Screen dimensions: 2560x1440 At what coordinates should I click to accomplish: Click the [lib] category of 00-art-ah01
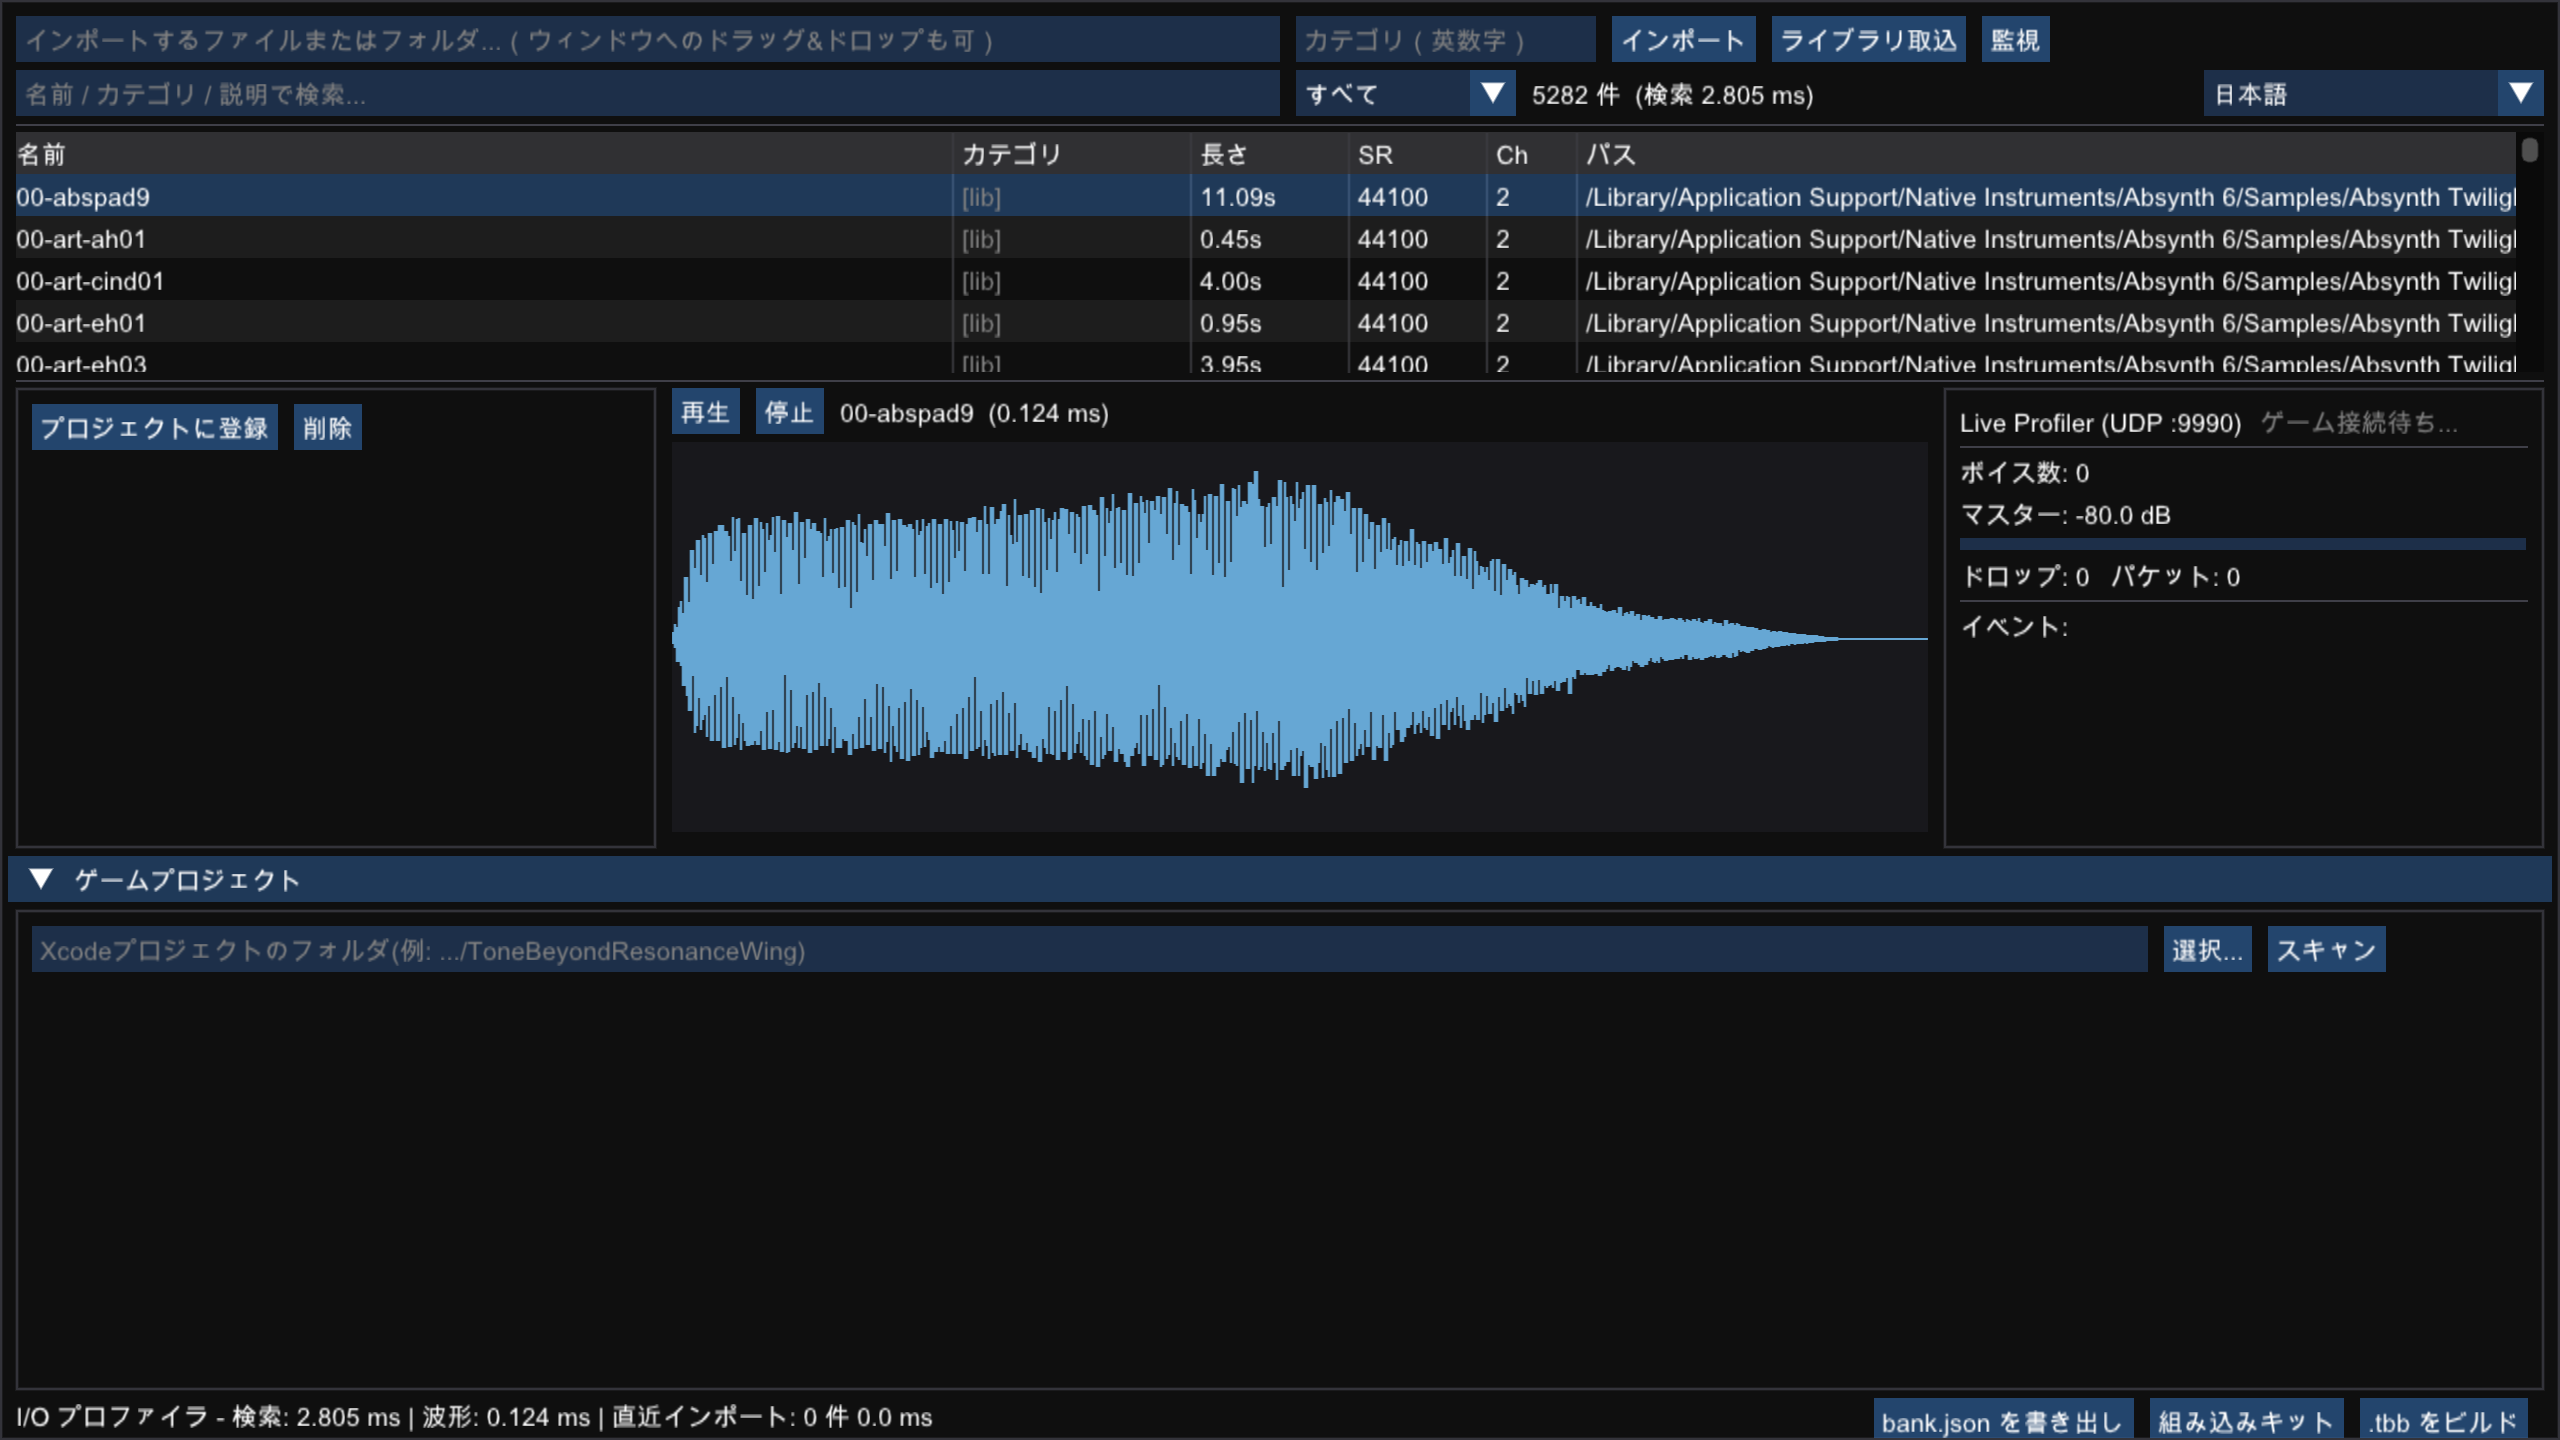coord(981,239)
